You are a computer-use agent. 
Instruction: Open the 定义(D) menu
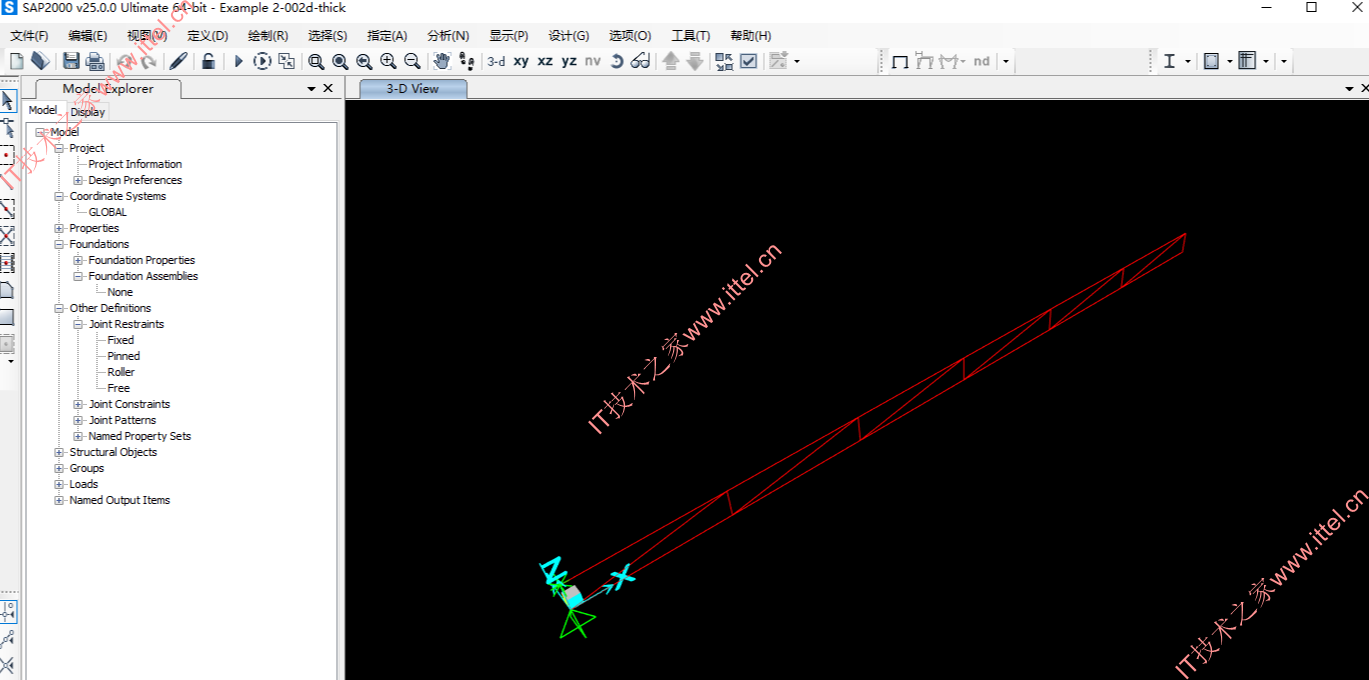208,36
